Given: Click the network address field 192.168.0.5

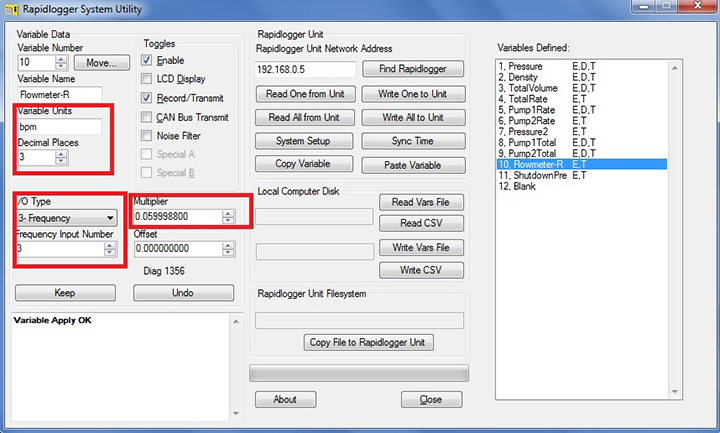Looking at the screenshot, I should (x=305, y=69).
